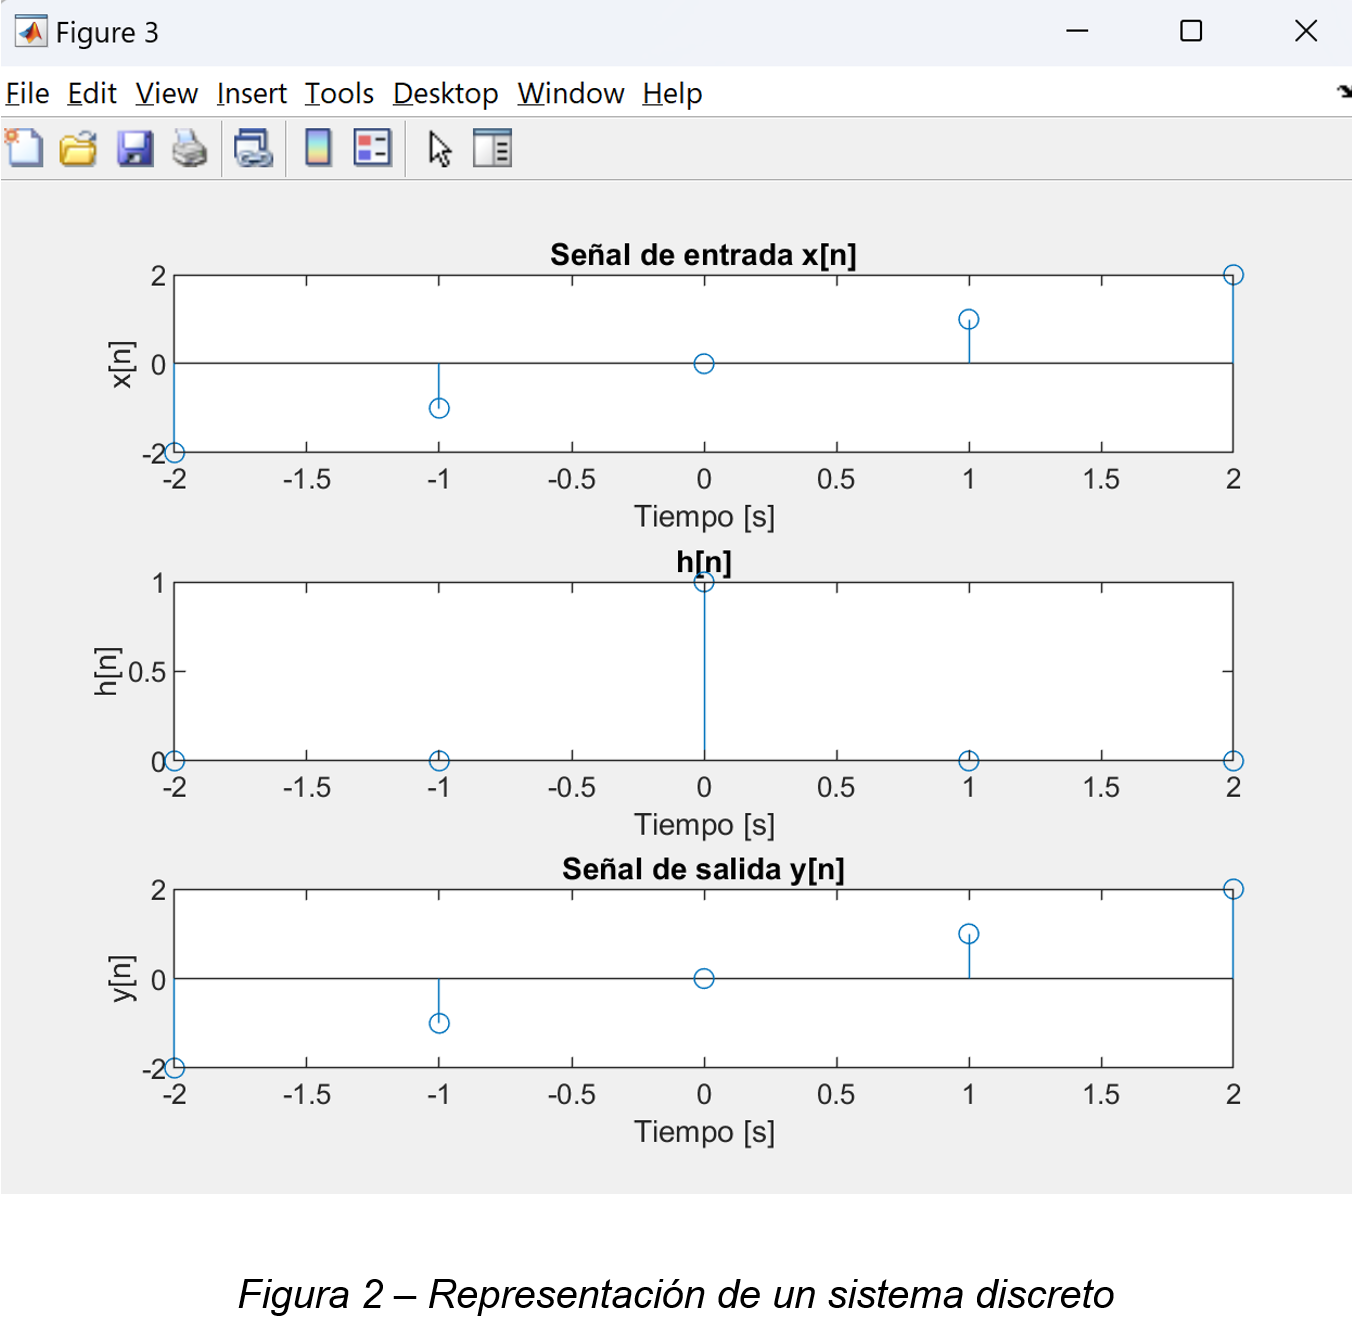Select the h[n] impulse marker at time 0

point(704,582)
